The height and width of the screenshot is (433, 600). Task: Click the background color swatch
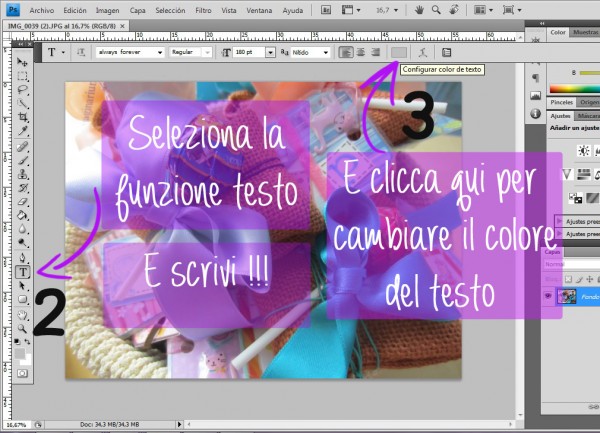[28, 361]
